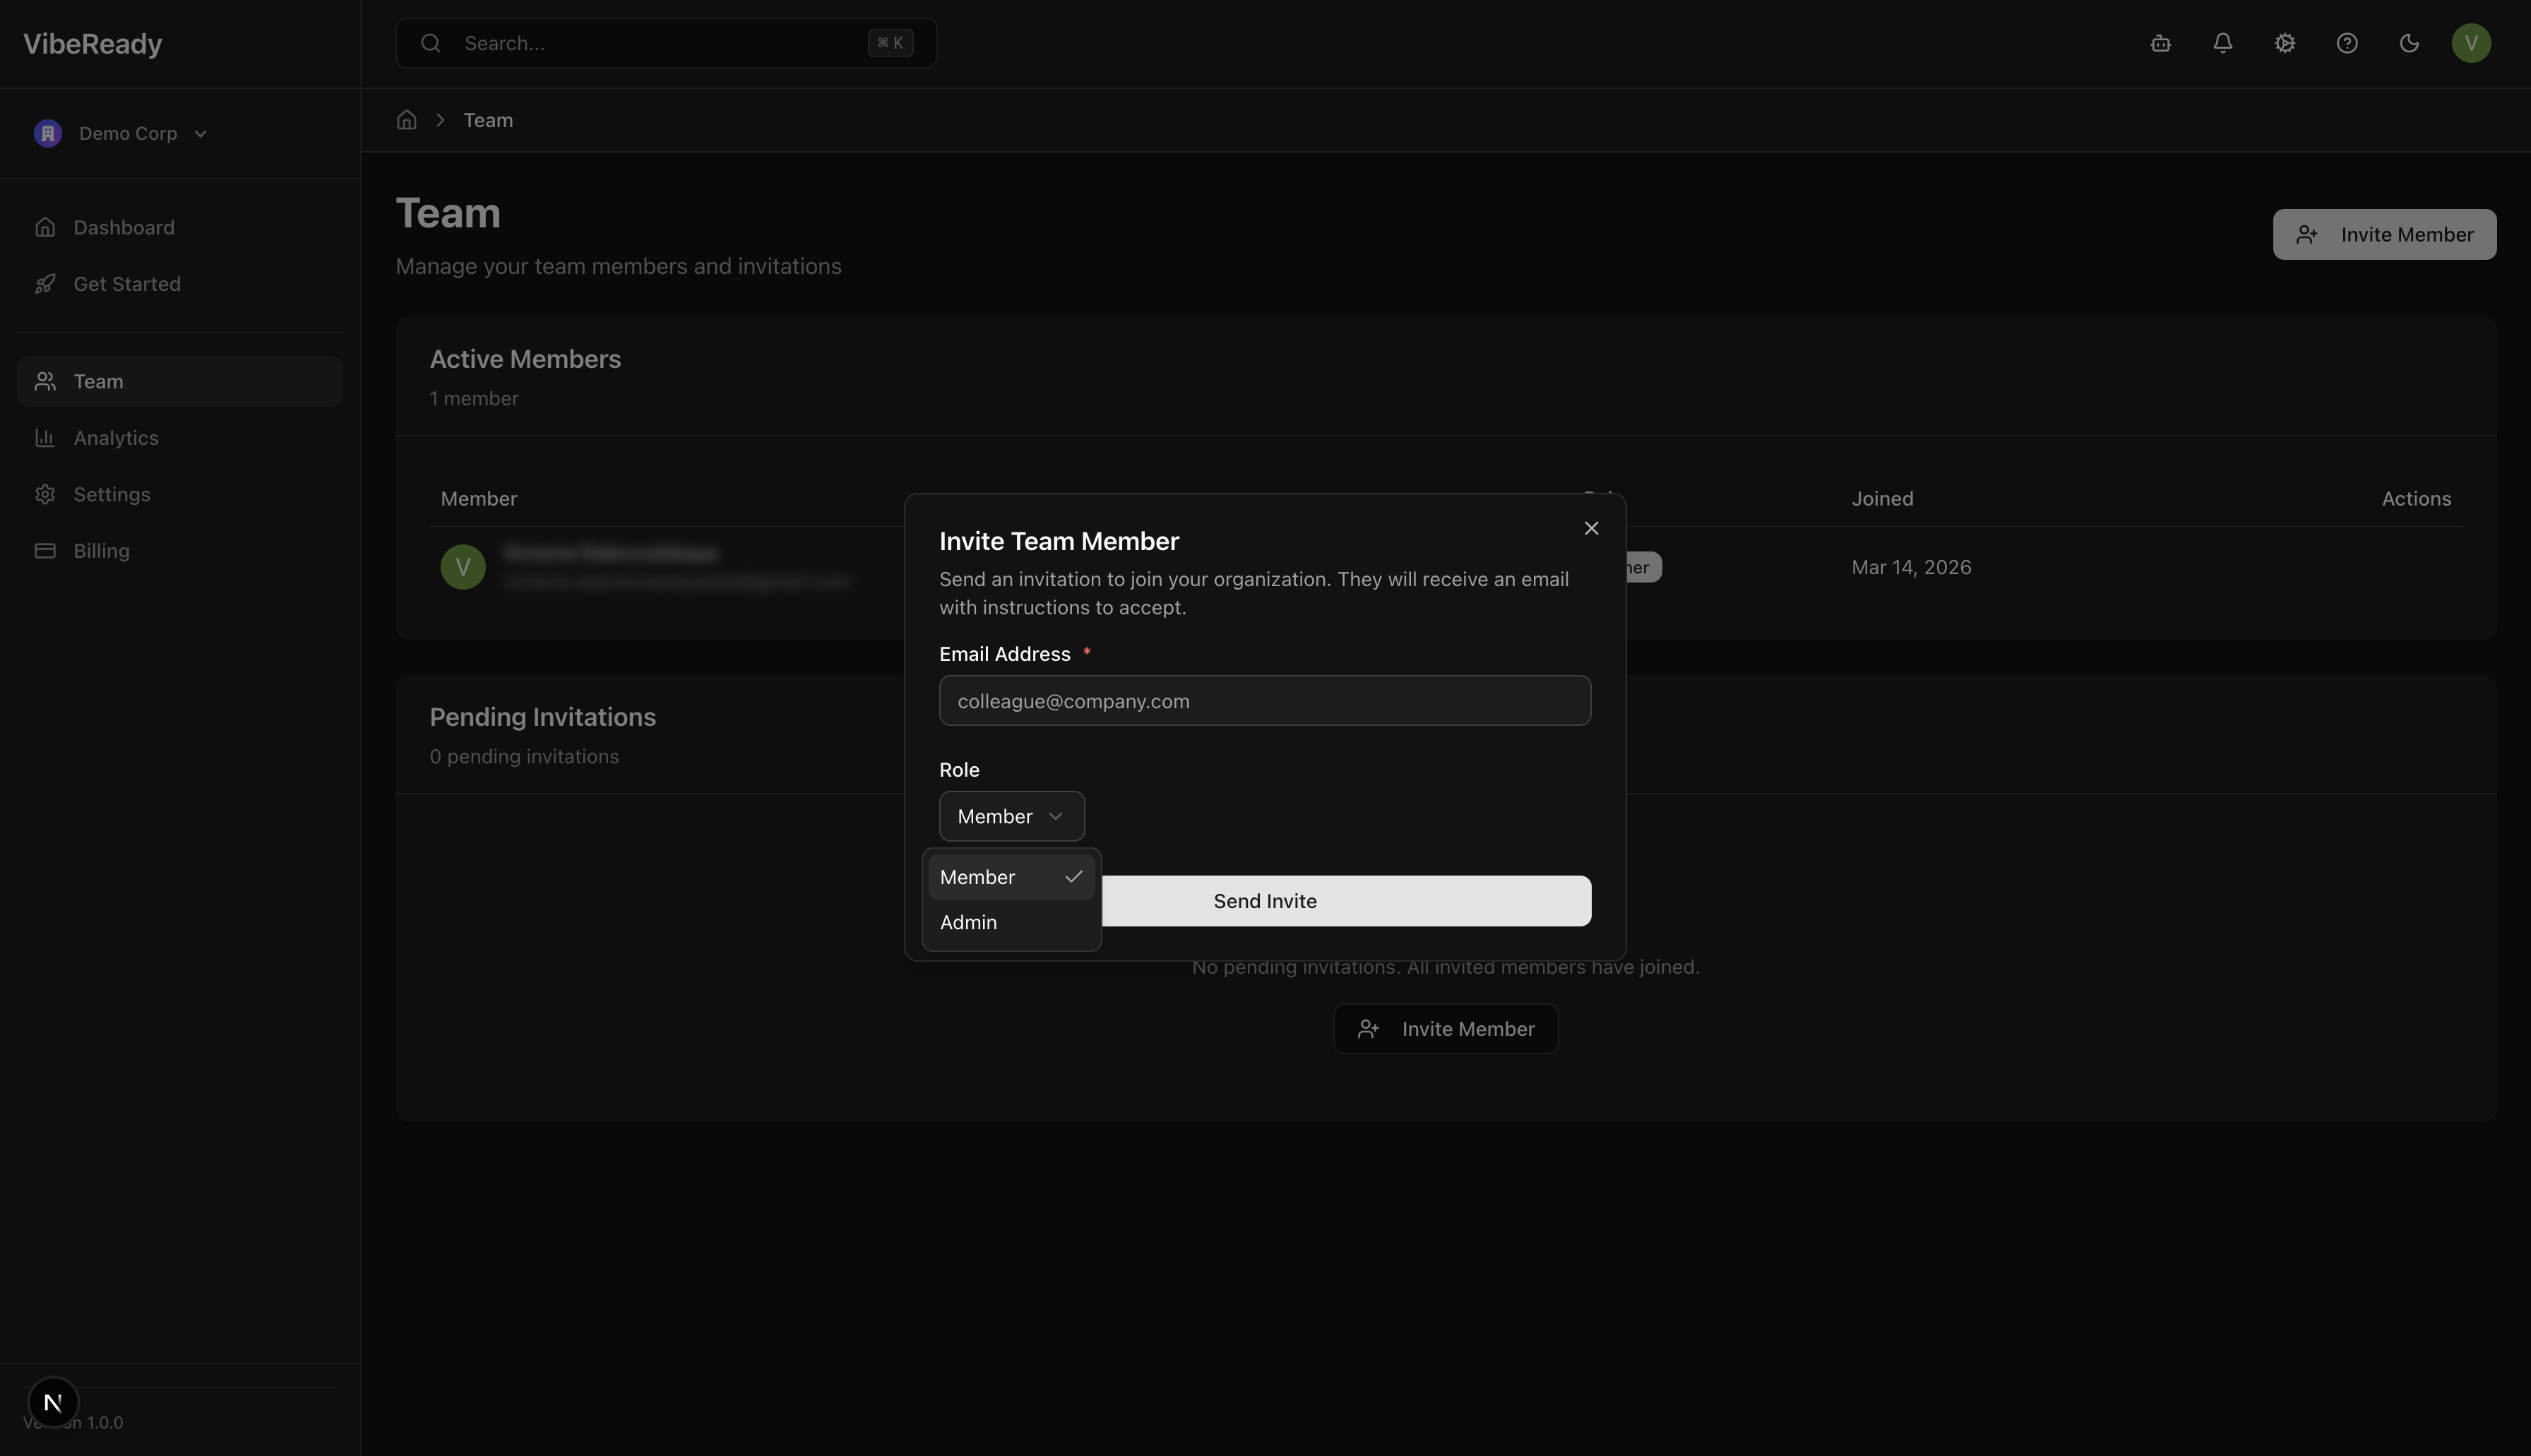The width and height of the screenshot is (2531, 1456).
Task: Select the Dashboard sidebar icon
Action: tap(46, 227)
